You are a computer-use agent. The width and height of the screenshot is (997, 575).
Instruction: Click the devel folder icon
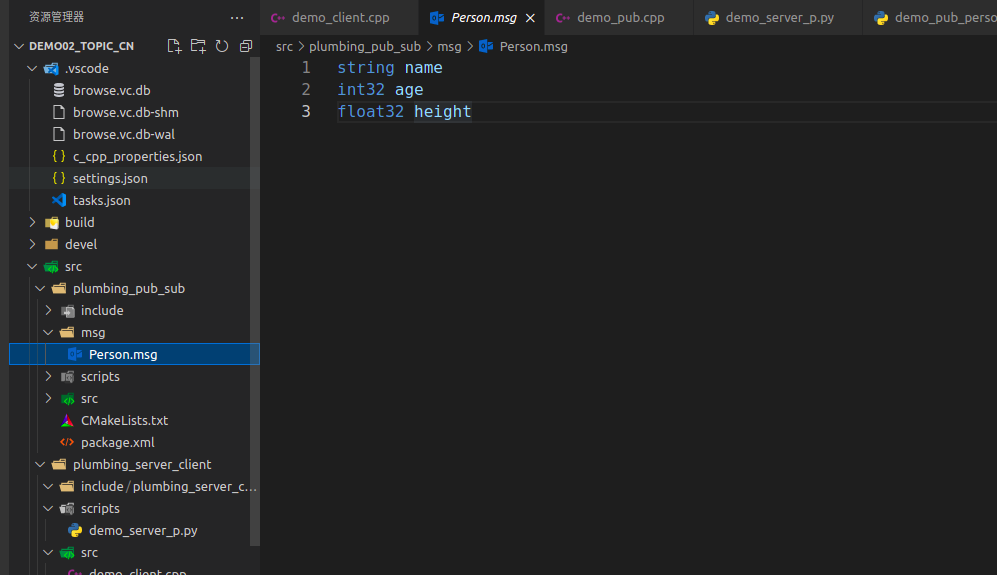tap(52, 244)
